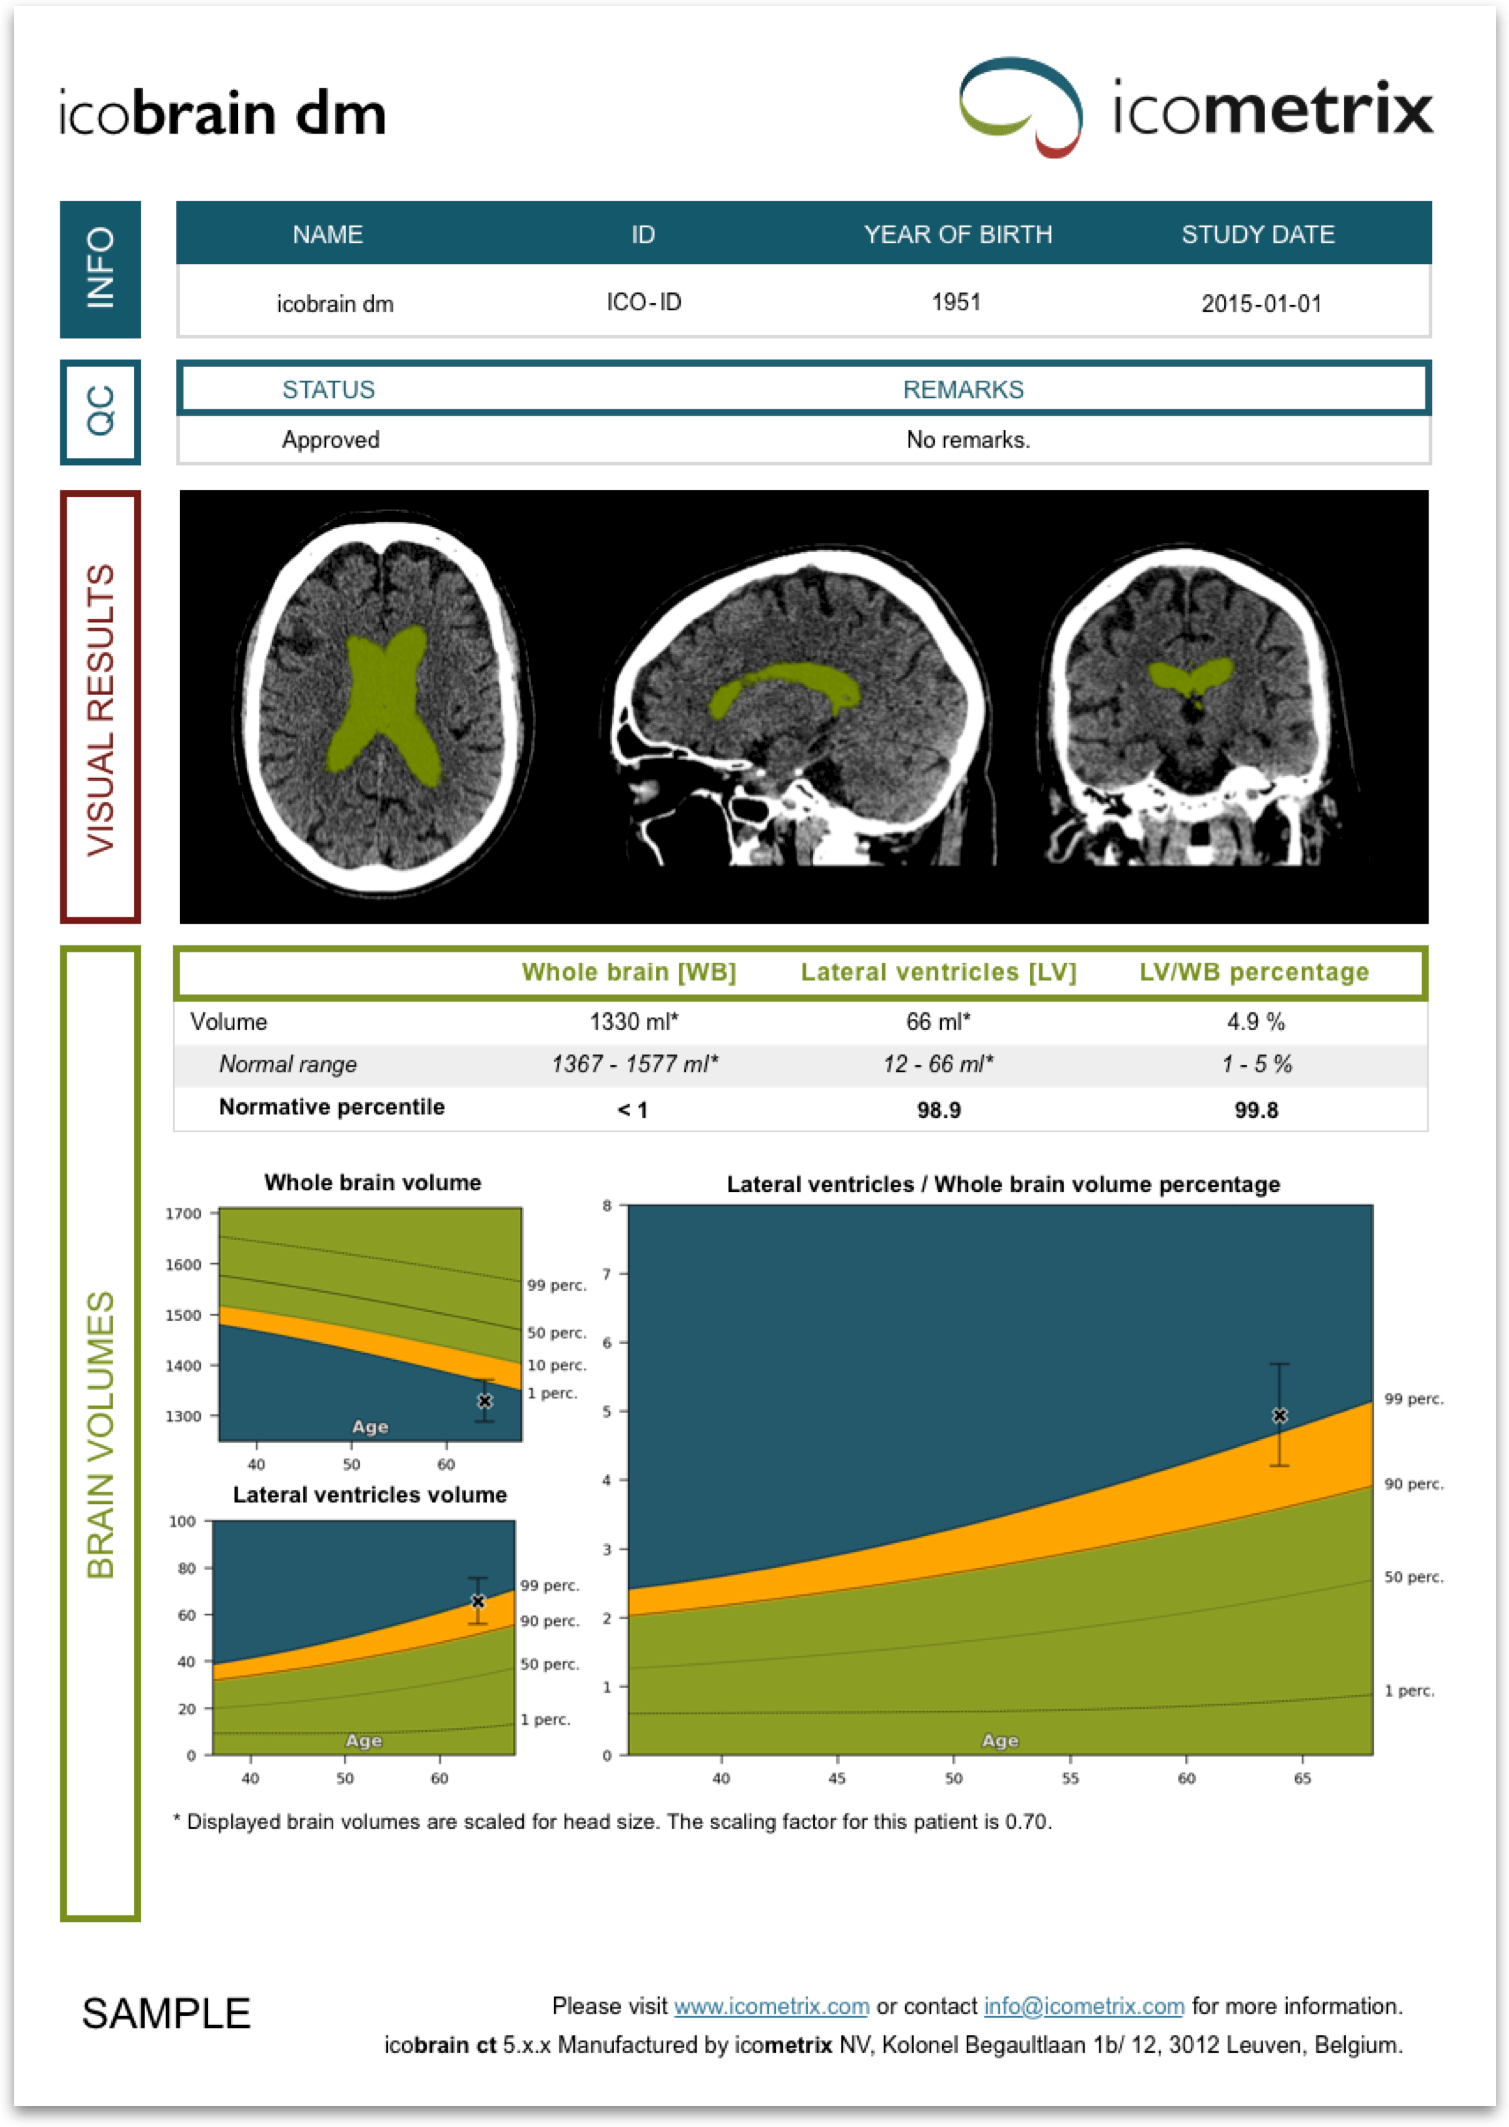Click the patient marker in LV/WB percentage chart
1509x2127 pixels.
click(x=1279, y=1416)
